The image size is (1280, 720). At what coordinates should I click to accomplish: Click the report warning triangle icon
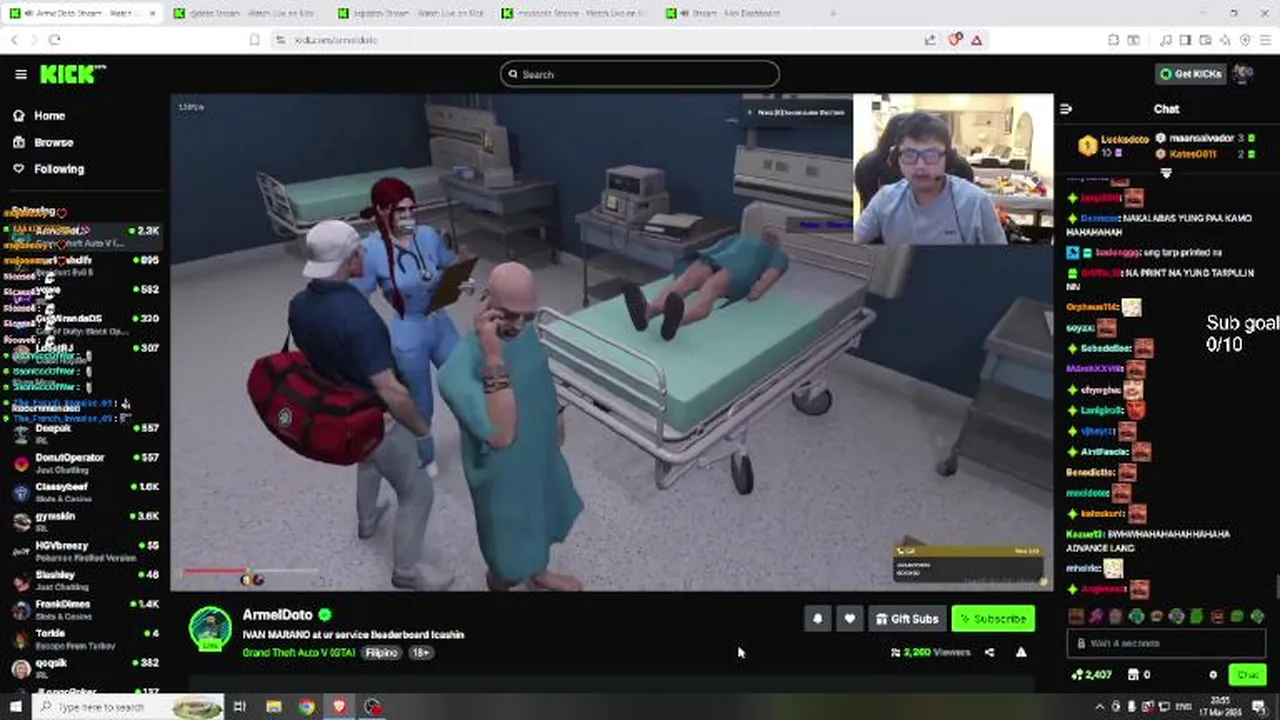click(x=1021, y=652)
